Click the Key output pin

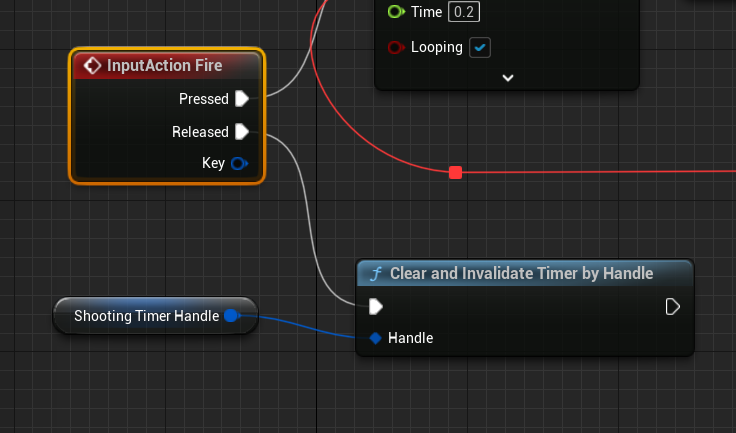(239, 163)
